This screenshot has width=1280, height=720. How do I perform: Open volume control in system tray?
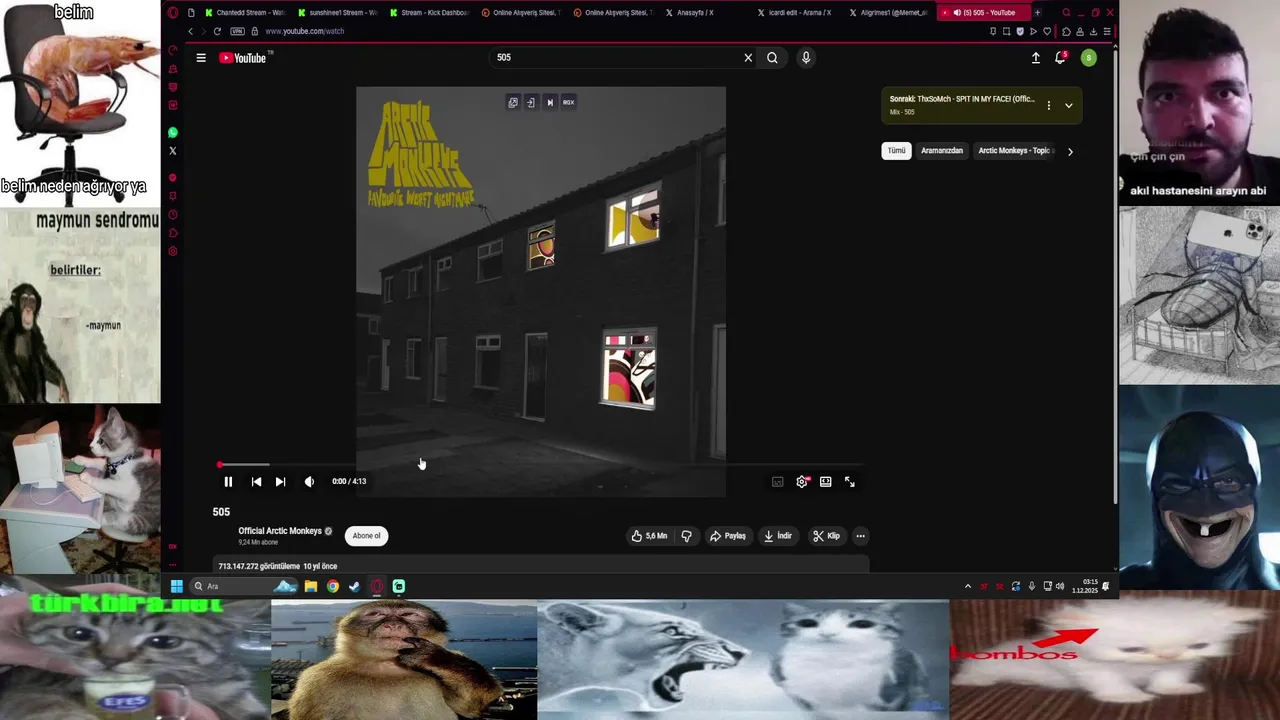1060,586
